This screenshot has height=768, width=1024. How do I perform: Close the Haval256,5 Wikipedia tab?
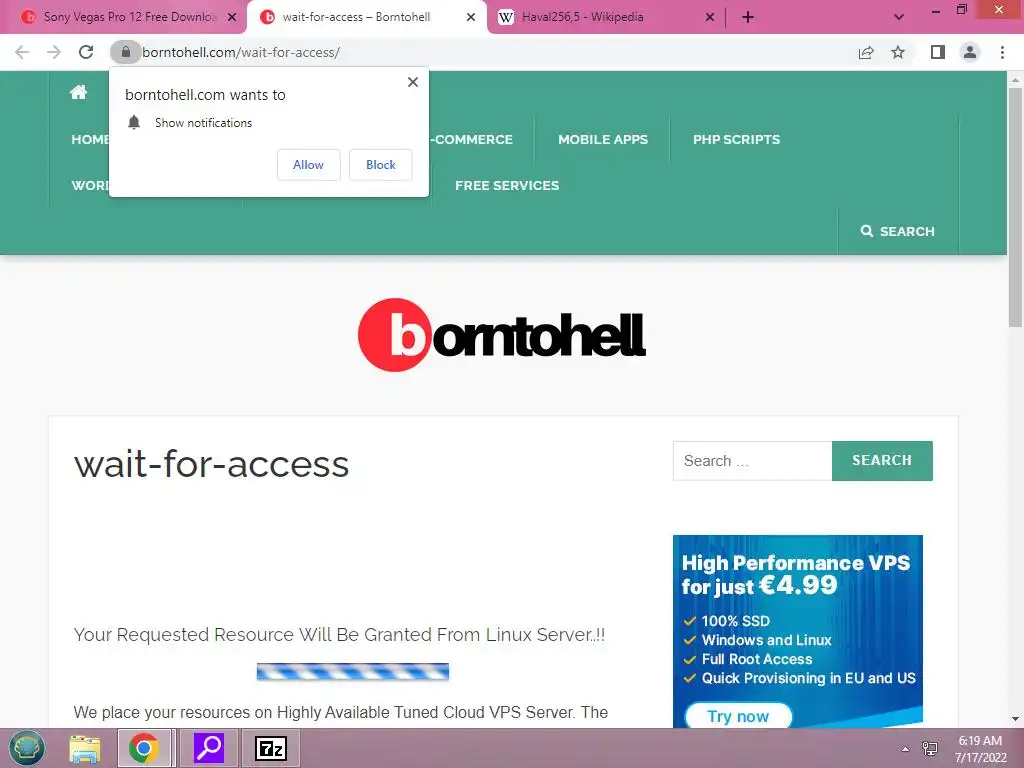pos(710,18)
